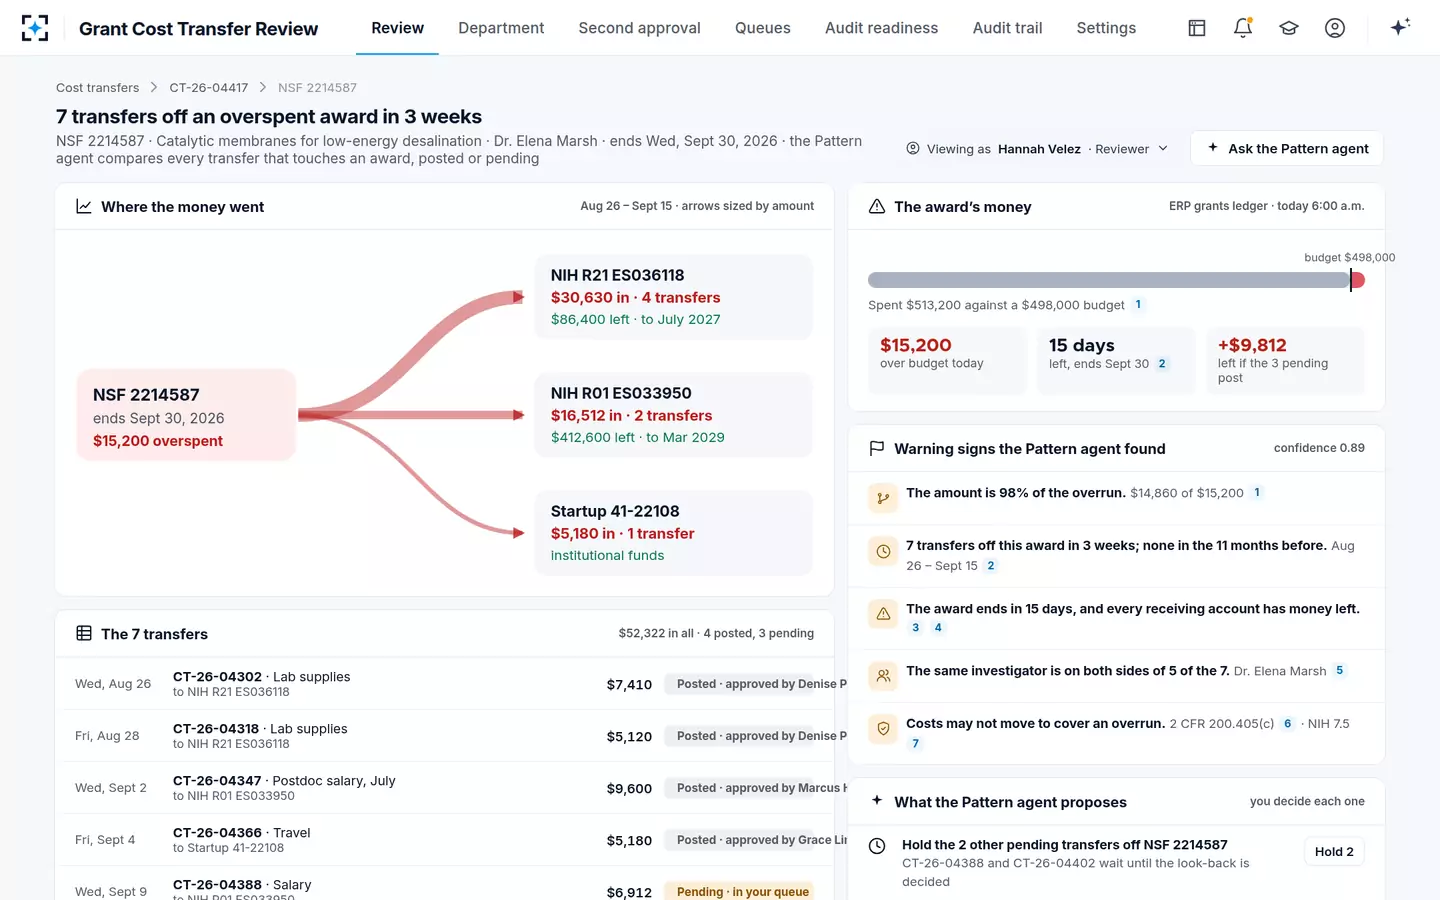Open CT-26-04417 breadcrumb link
The width and height of the screenshot is (1440, 900).
point(209,88)
